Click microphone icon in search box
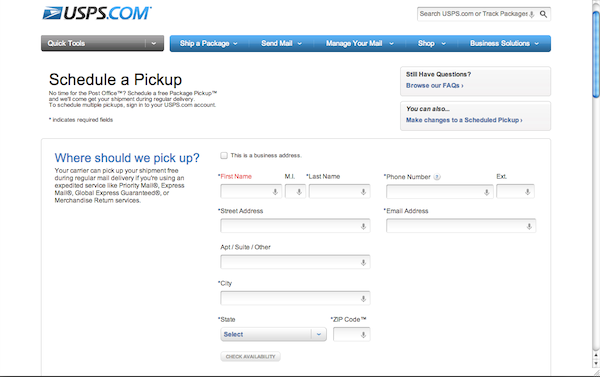The height and width of the screenshot is (377, 600). pos(532,14)
